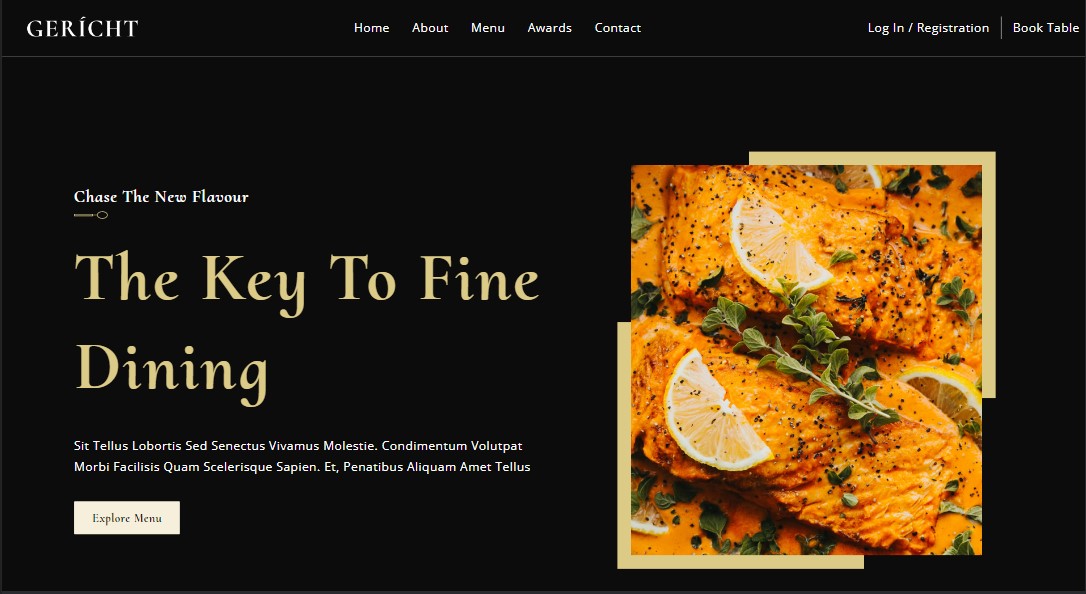Screen dimensions: 1086x594
Task: Navigate to the Contact page
Action: (618, 28)
